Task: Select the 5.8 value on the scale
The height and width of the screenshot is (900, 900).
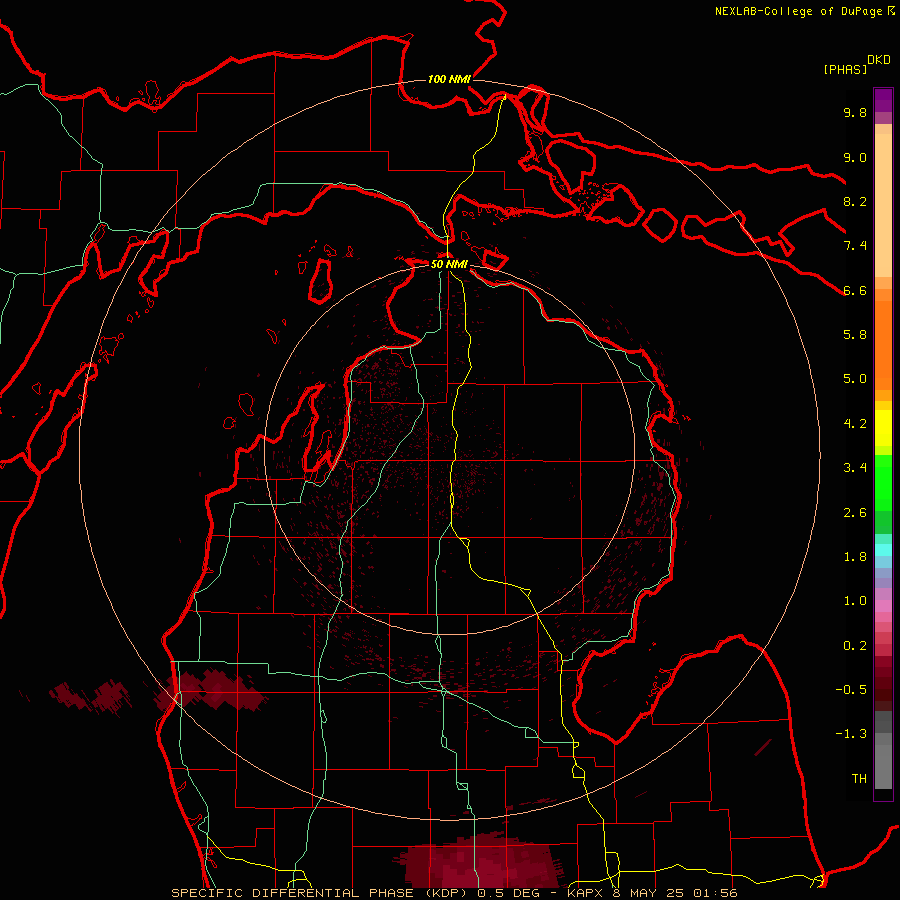Action: click(x=855, y=334)
